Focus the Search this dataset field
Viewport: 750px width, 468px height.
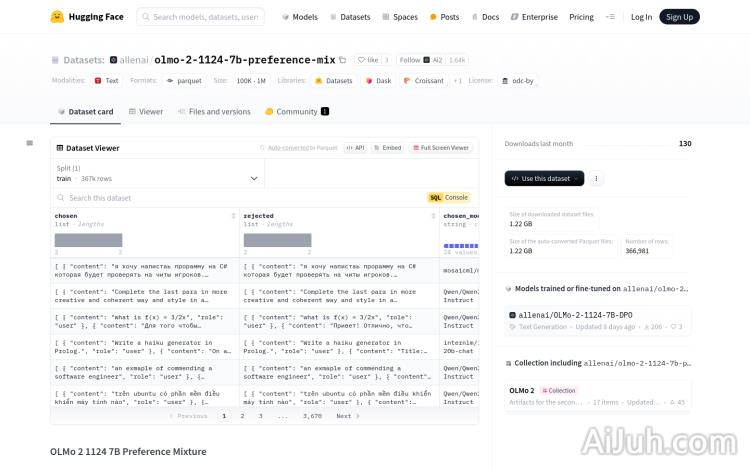[x=239, y=198]
